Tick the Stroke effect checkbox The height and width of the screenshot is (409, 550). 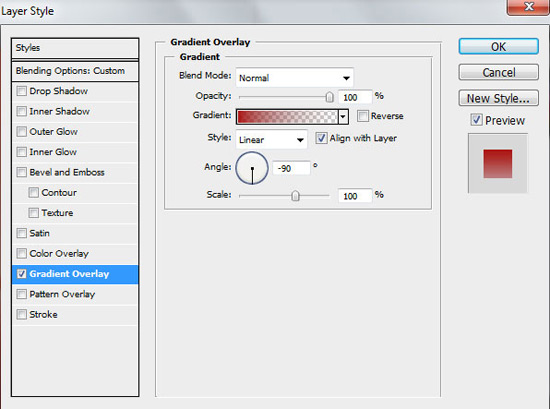click(22, 314)
